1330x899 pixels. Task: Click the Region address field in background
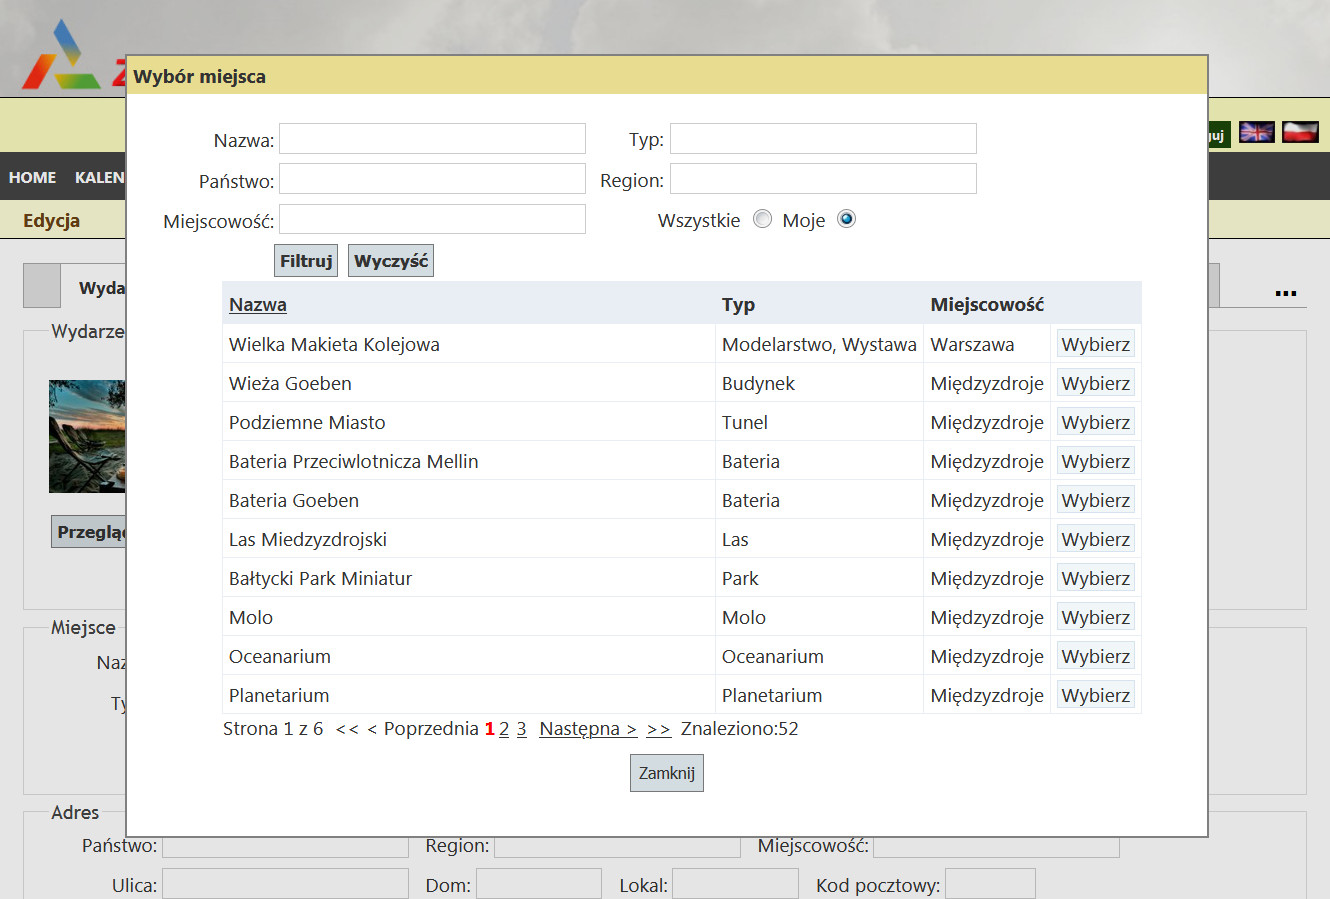pyautogui.click(x=617, y=848)
